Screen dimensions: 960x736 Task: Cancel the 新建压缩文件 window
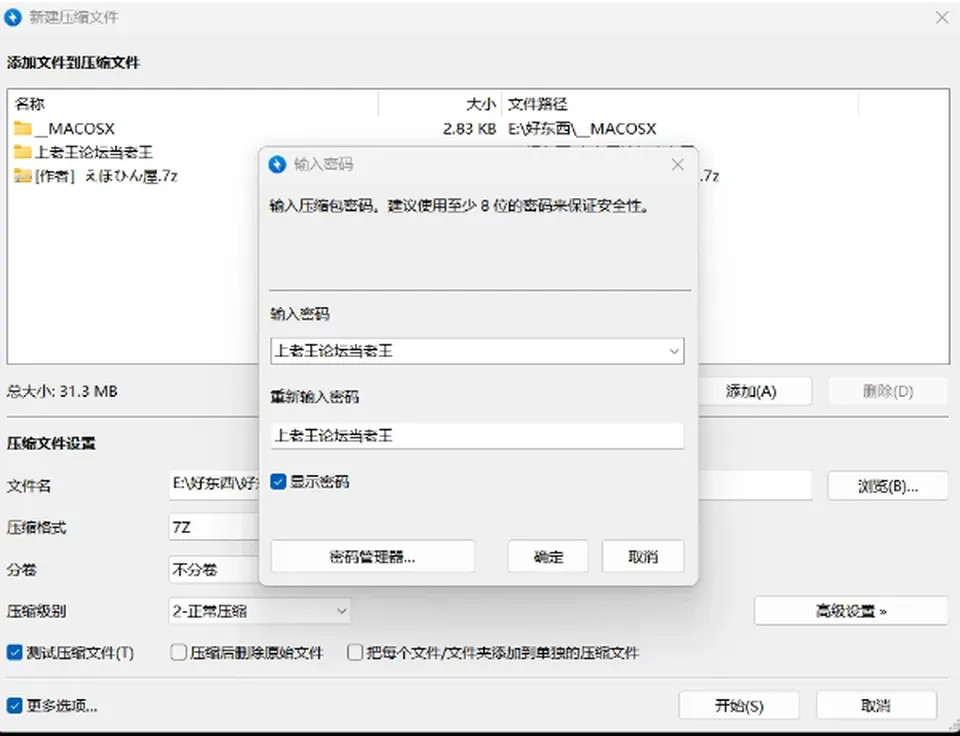[x=877, y=706]
